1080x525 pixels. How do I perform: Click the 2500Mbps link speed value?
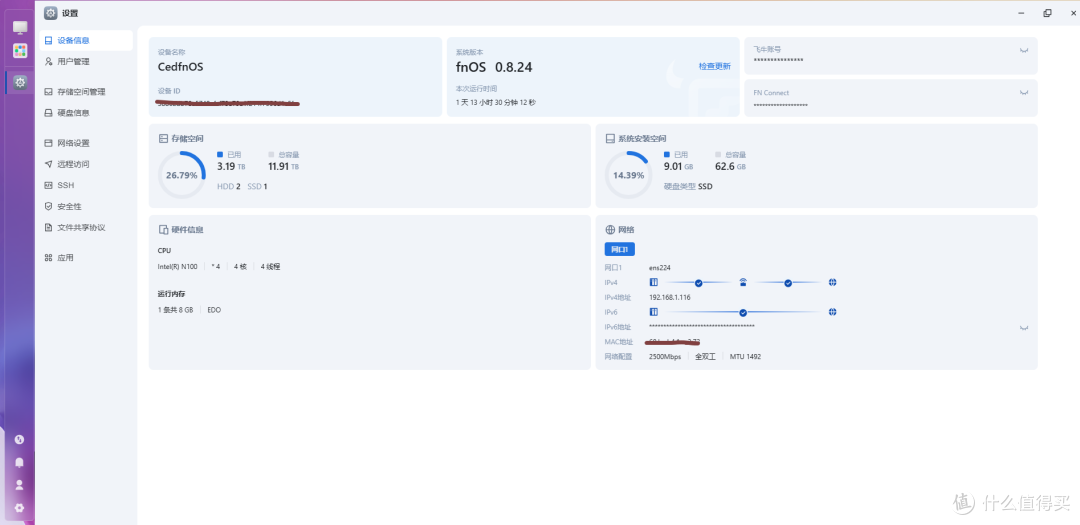pos(665,357)
